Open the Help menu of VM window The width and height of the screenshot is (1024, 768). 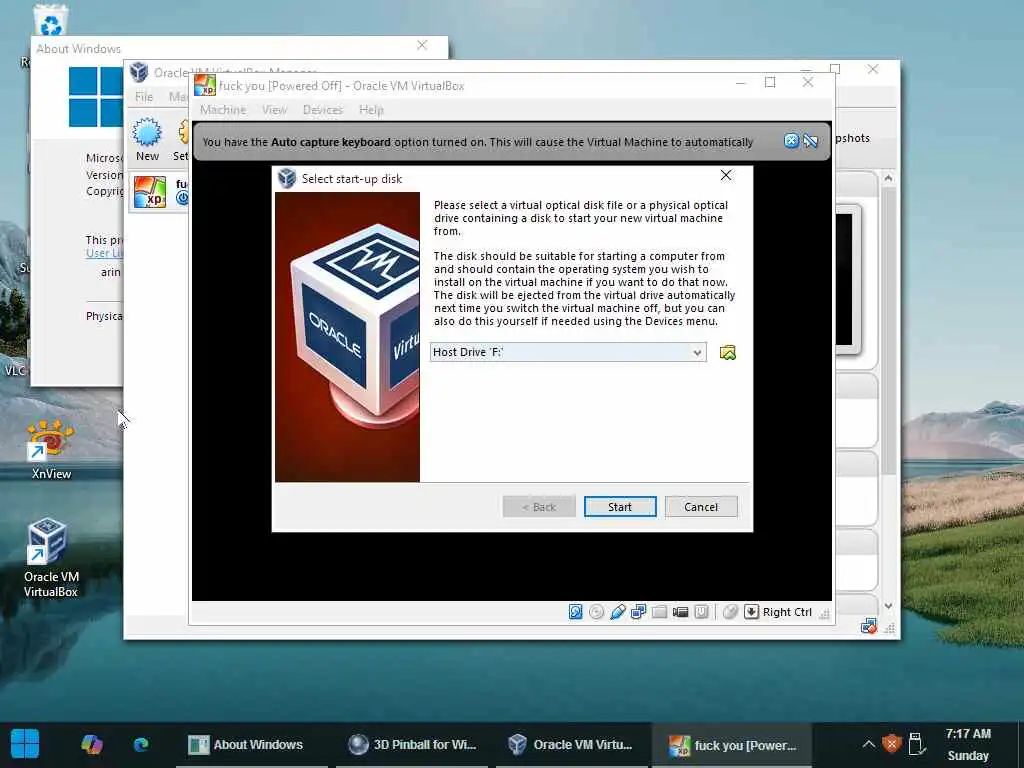371,110
